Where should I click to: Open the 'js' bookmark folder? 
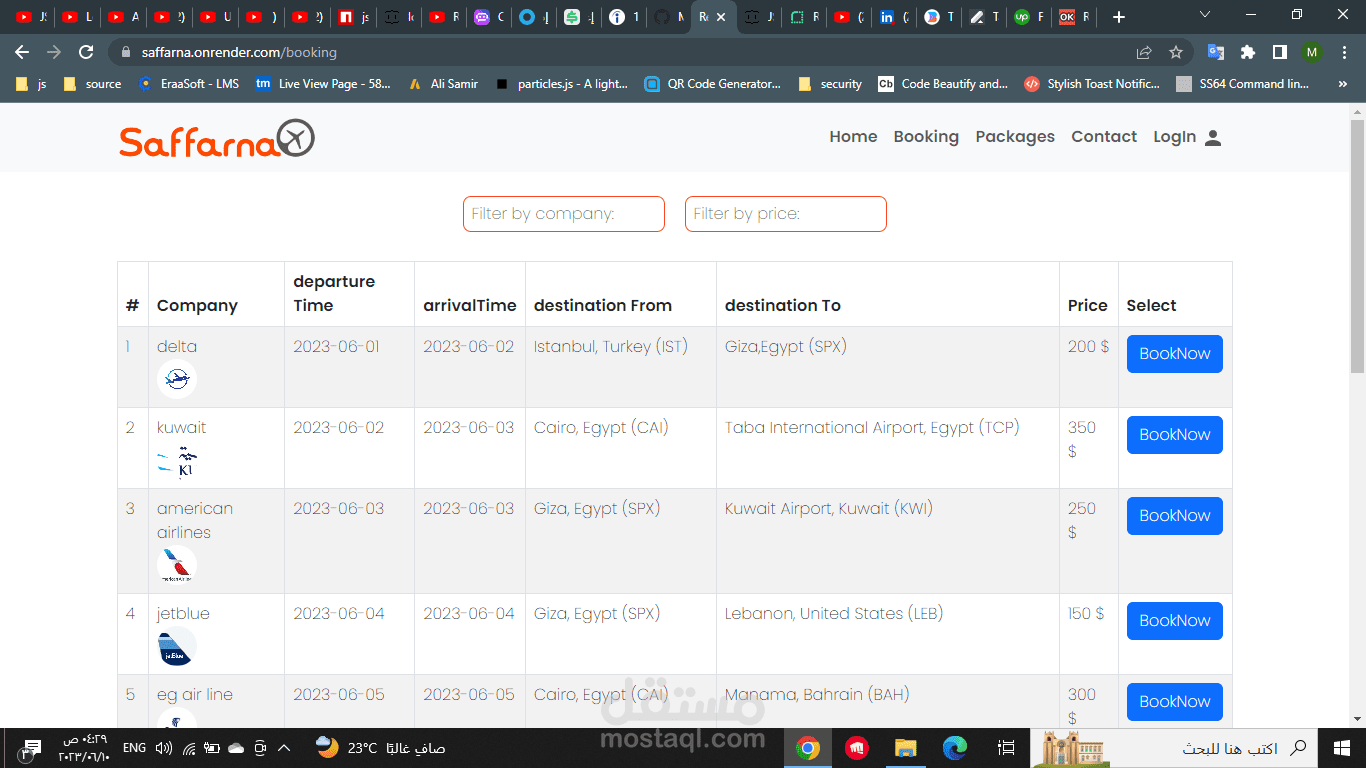tap(31, 84)
